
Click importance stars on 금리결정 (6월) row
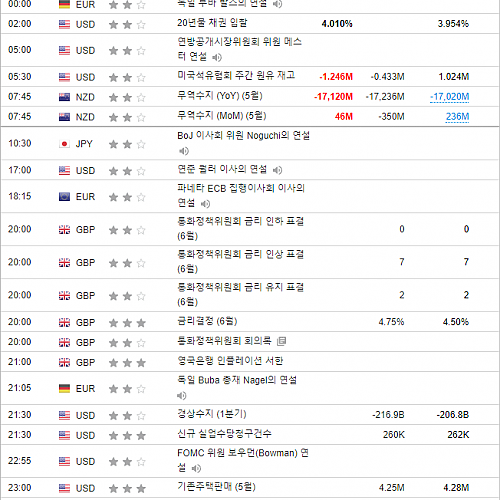(127, 323)
